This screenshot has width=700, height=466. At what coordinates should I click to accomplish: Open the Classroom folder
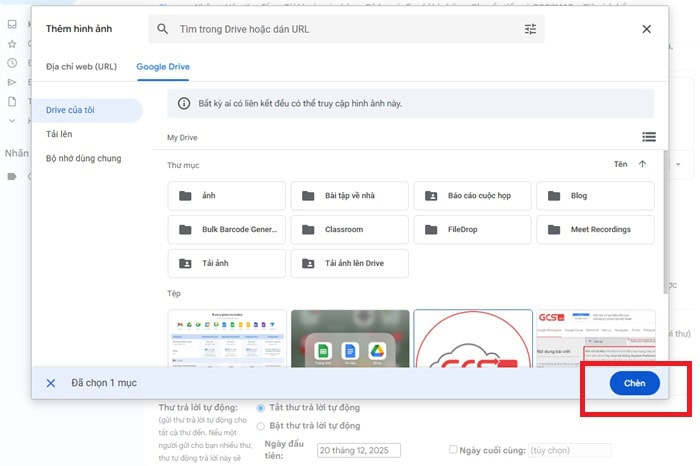[350, 229]
